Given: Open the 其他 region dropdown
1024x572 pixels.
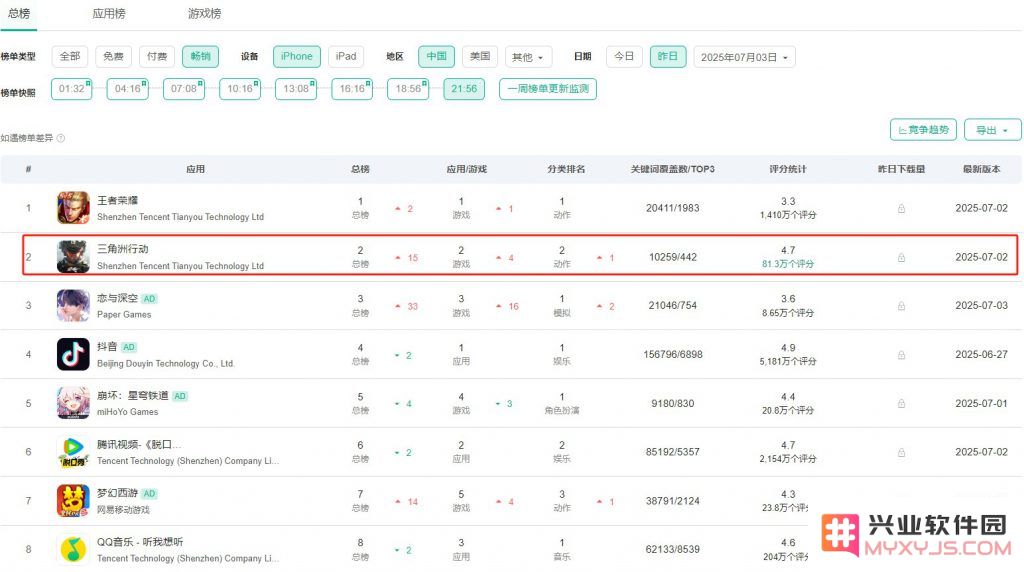Looking at the screenshot, I should pos(528,57).
